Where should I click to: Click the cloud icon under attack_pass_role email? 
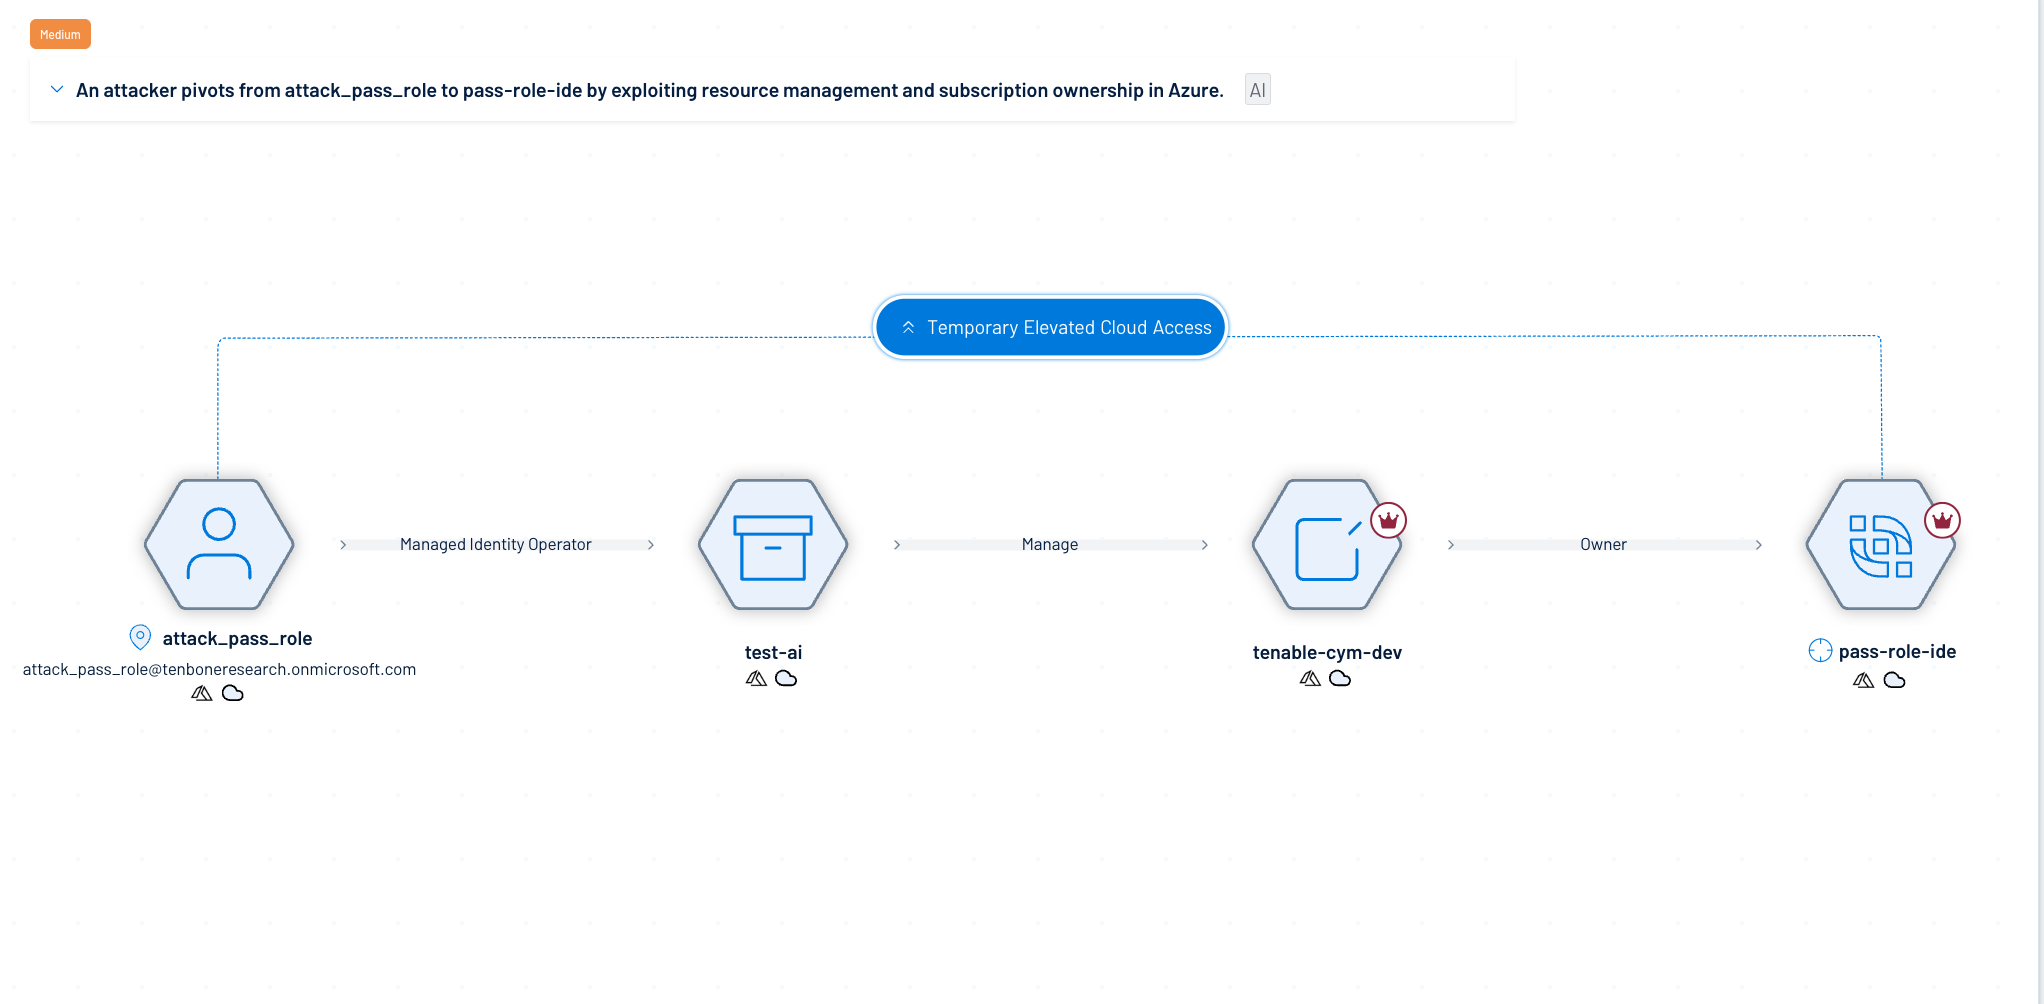coord(233,693)
